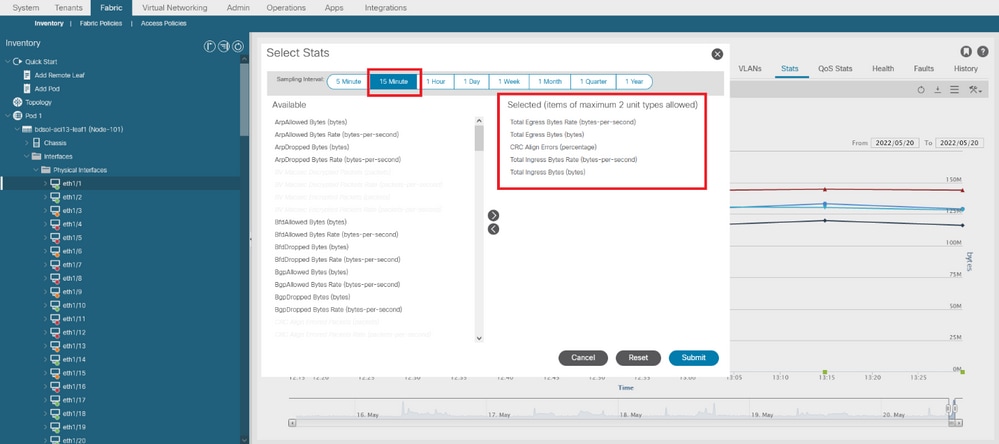Select the 15 Minute sampling interval
This screenshot has width=999, height=444.
click(394, 82)
